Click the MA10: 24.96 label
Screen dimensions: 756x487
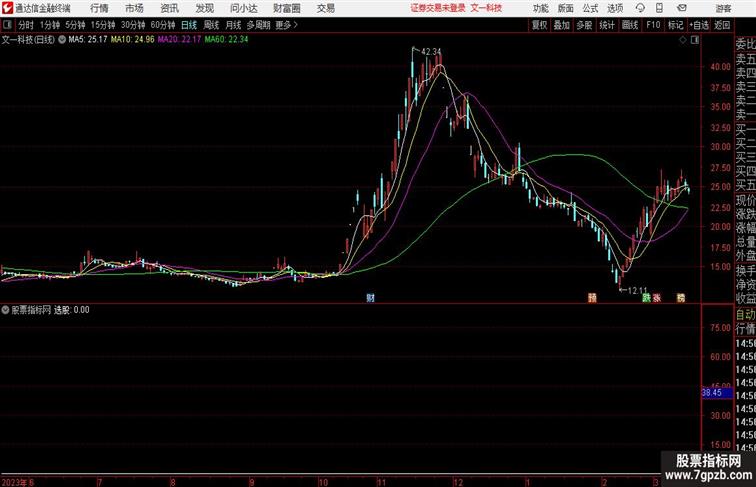point(133,40)
